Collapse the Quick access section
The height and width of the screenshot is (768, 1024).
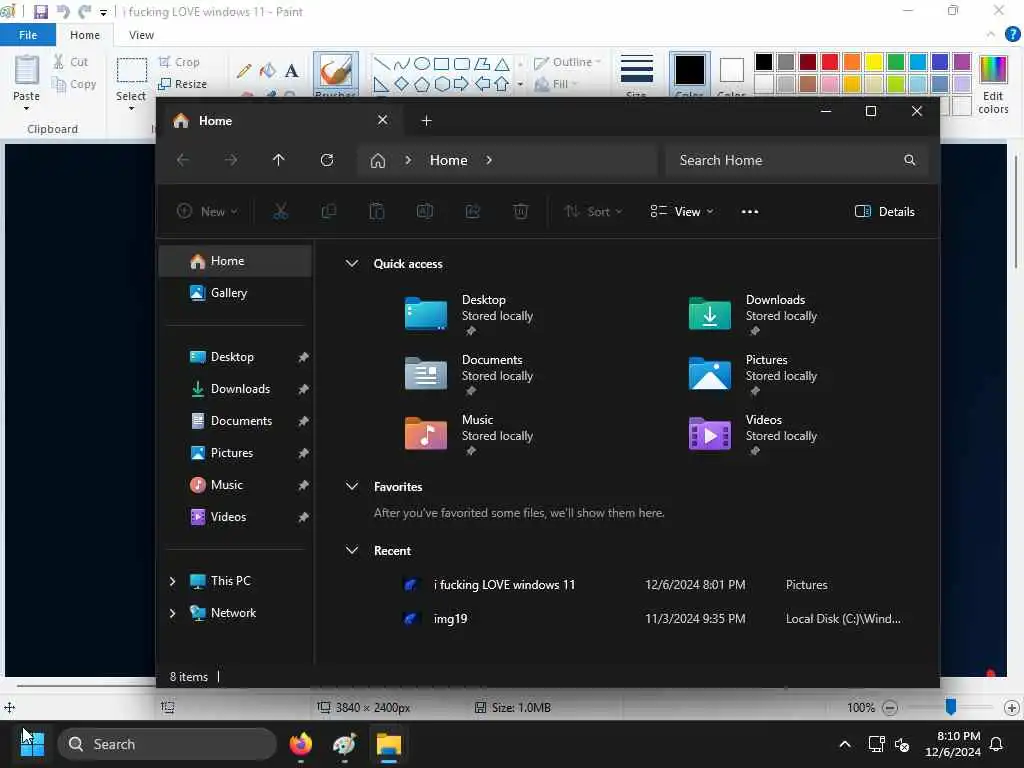pyautogui.click(x=351, y=263)
